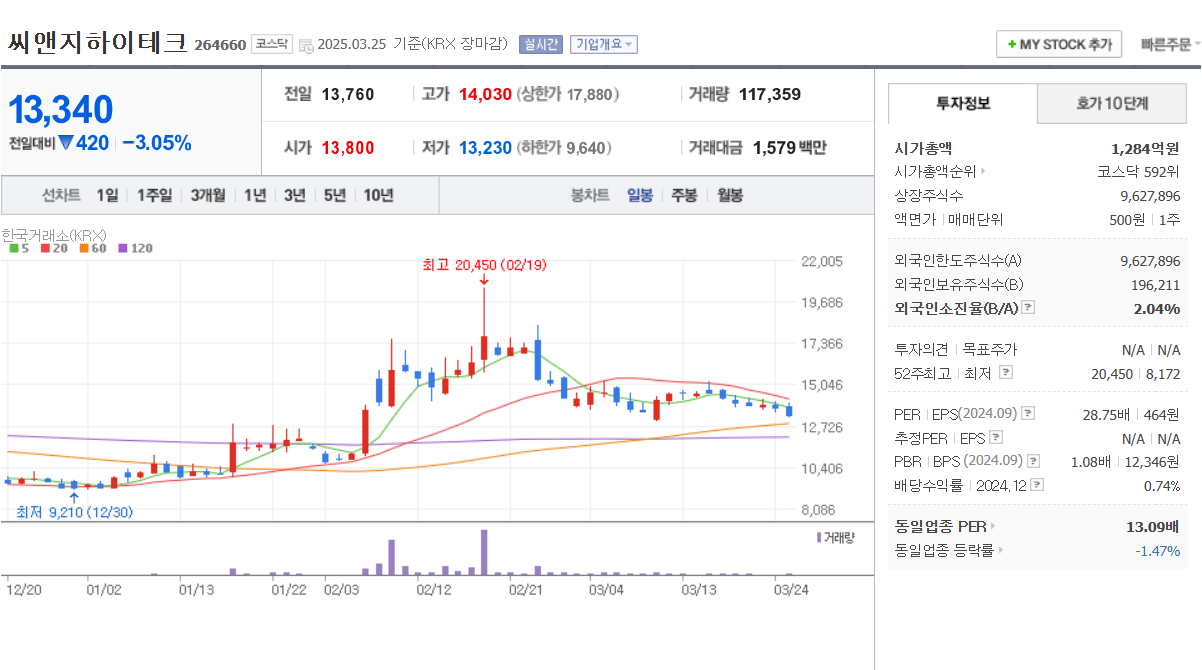Click the 최저 9,210 (12/30) chart marker
The height and width of the screenshot is (670, 1202).
click(x=74, y=511)
